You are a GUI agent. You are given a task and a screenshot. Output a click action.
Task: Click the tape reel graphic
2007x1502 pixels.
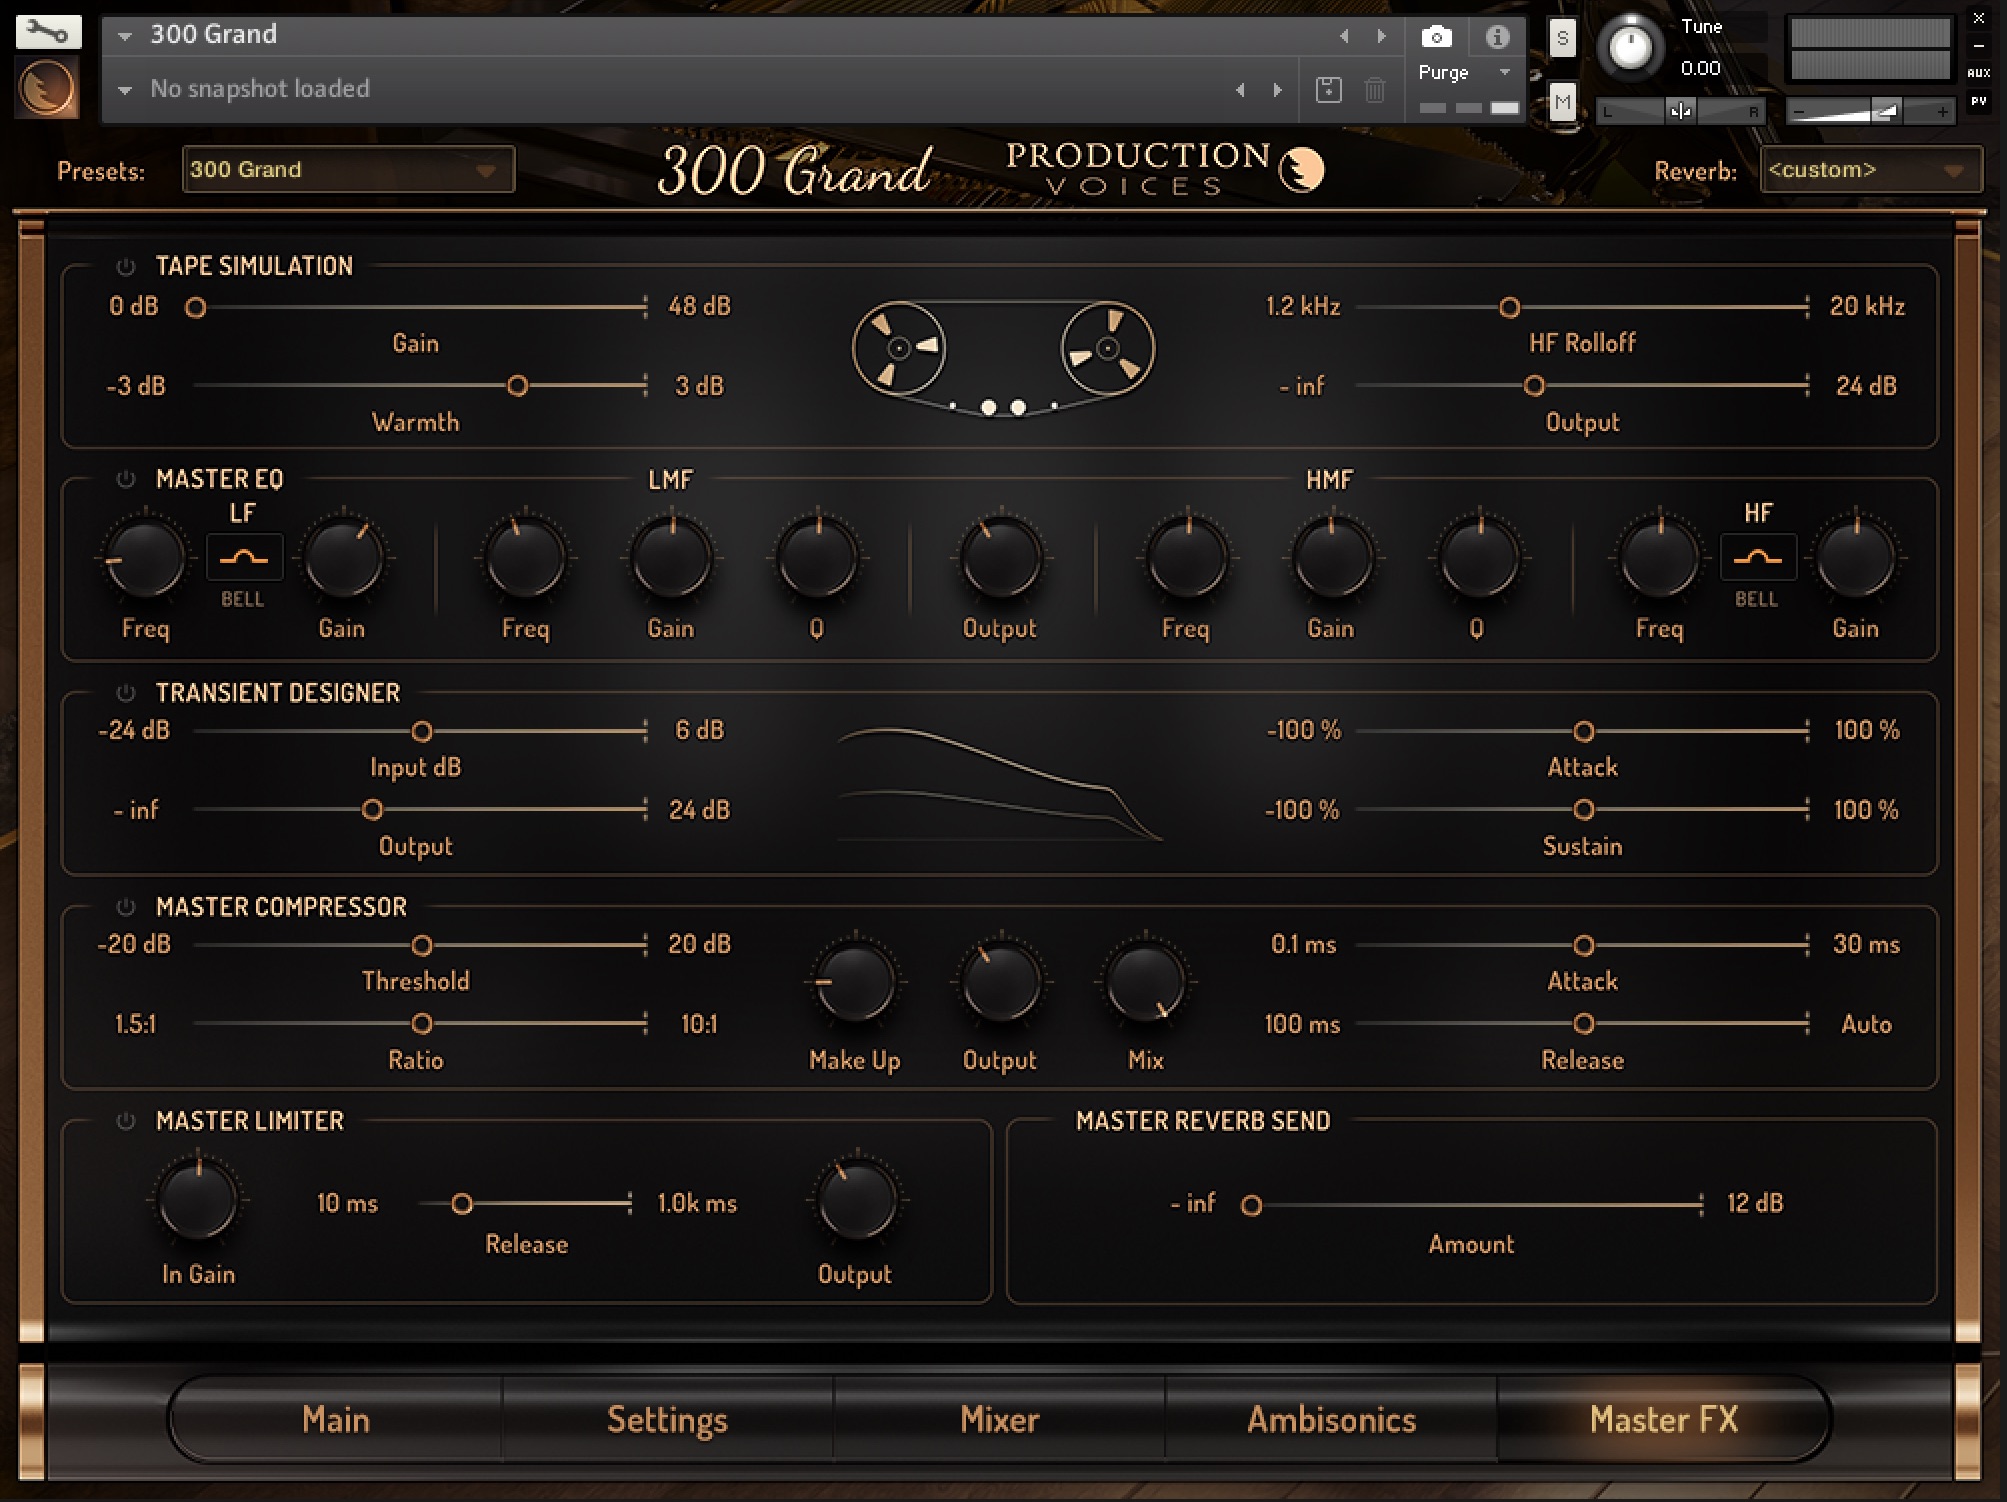[x=1003, y=358]
